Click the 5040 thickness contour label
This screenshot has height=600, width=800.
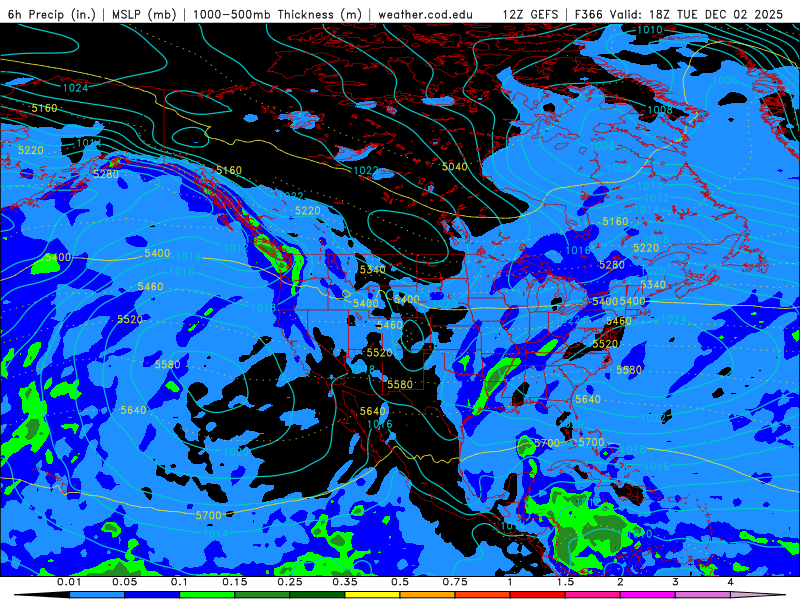(455, 166)
